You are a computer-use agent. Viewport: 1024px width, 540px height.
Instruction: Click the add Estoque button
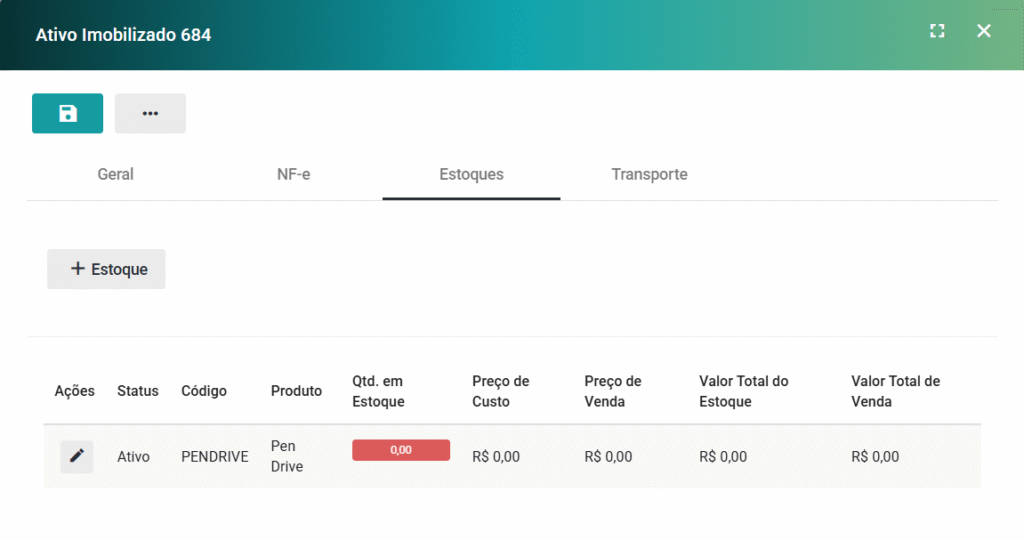[106, 269]
